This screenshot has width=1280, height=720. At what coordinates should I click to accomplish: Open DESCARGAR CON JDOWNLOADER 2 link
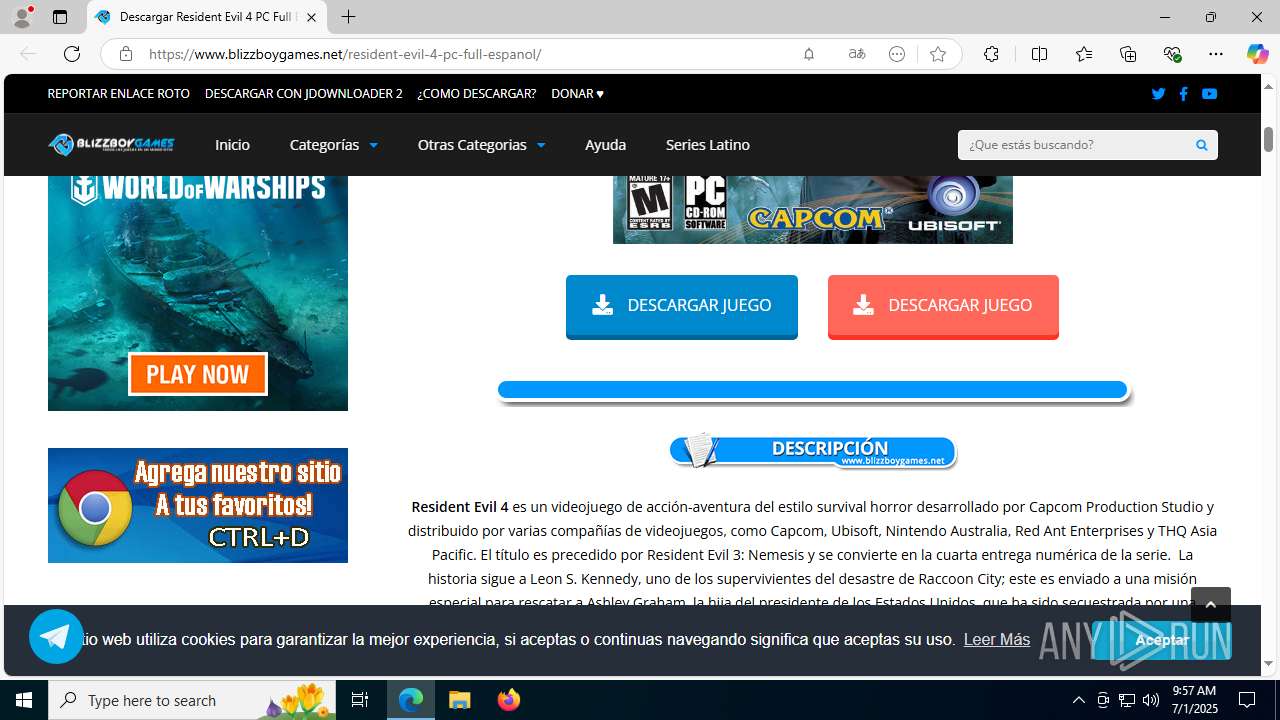[304, 94]
